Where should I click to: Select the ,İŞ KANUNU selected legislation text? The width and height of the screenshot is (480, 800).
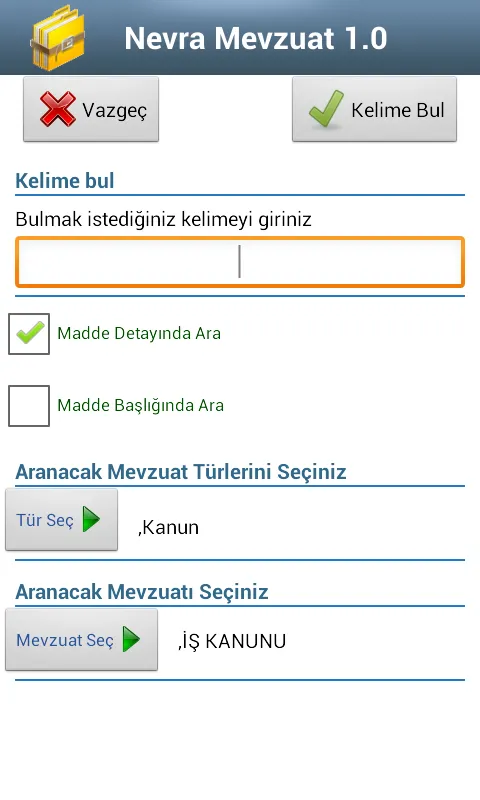(x=232, y=641)
